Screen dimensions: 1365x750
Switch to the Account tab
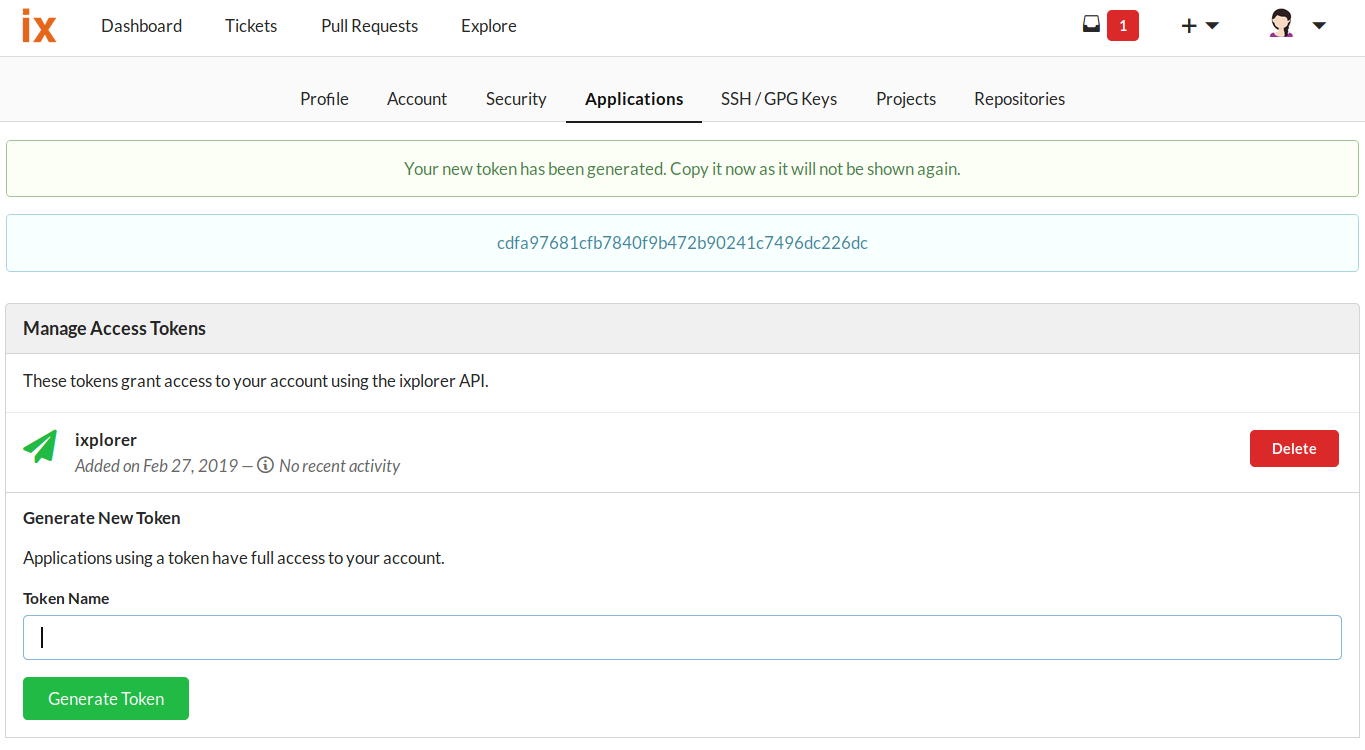(417, 99)
